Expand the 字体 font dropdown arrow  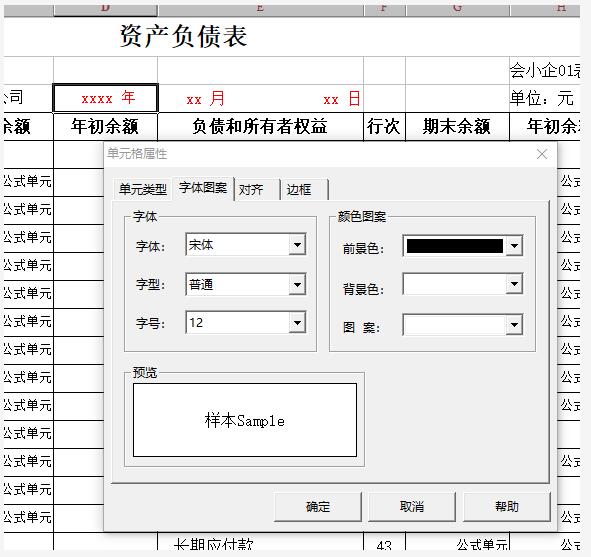(297, 245)
